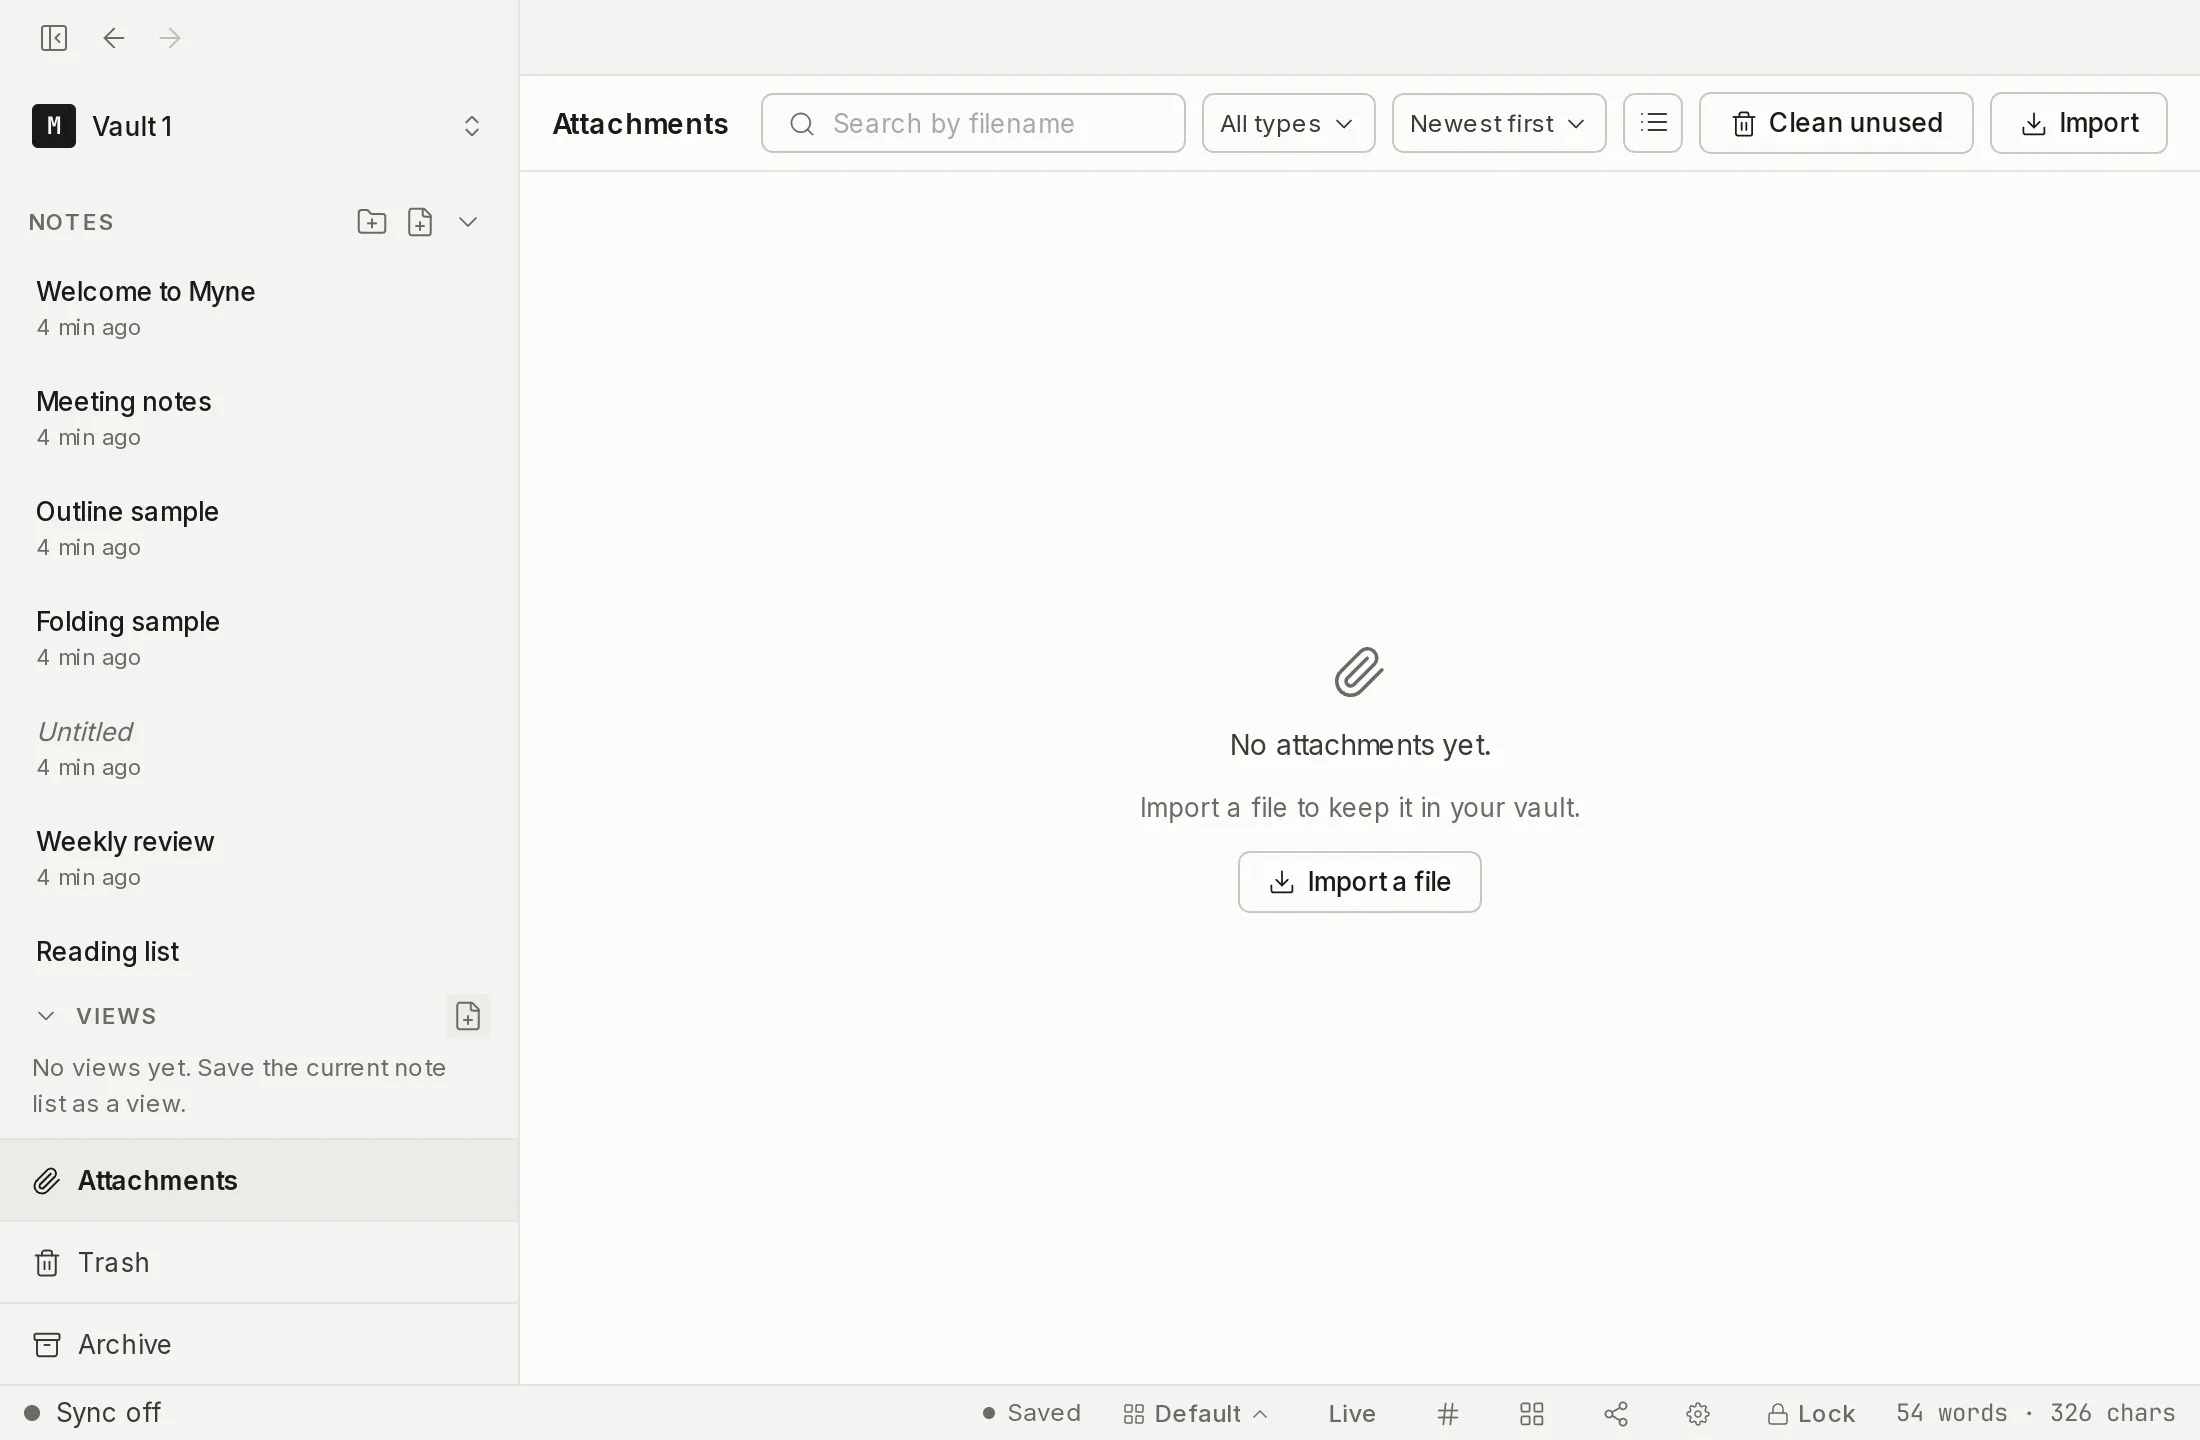The image size is (2200, 1440).
Task: Click the Import button in toolbar
Action: coord(2078,123)
